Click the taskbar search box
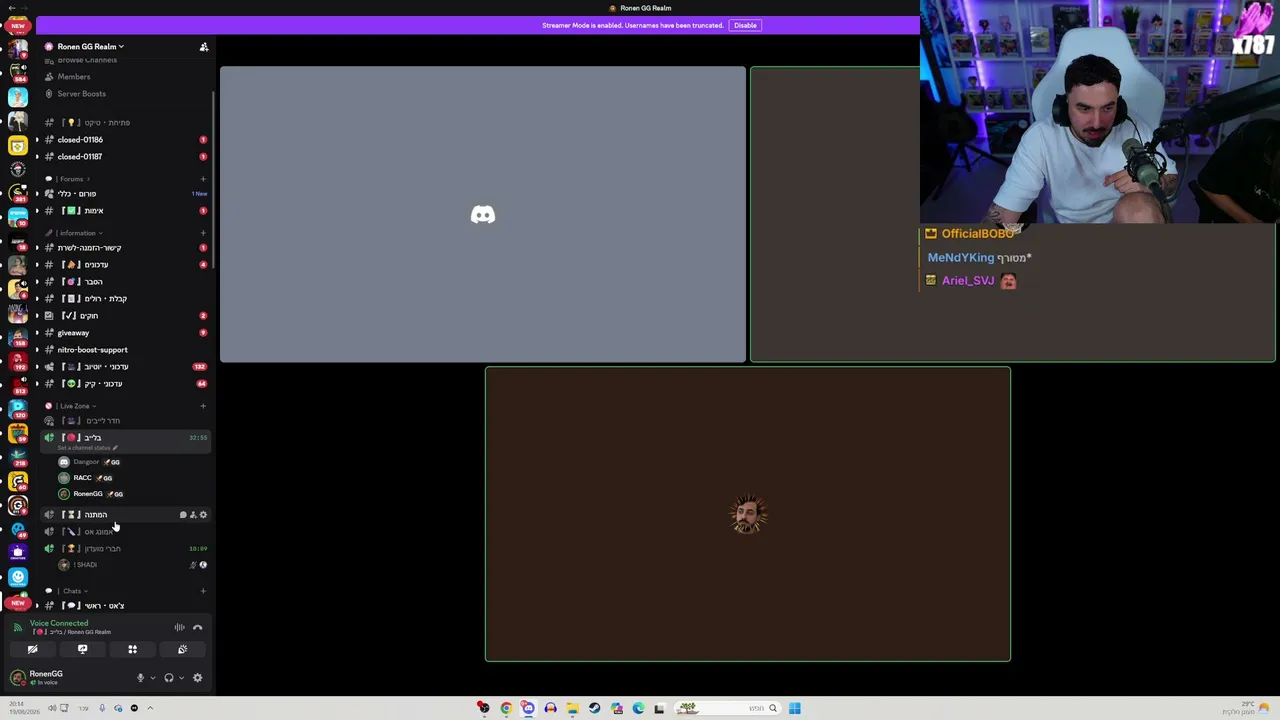 [x=727, y=709]
